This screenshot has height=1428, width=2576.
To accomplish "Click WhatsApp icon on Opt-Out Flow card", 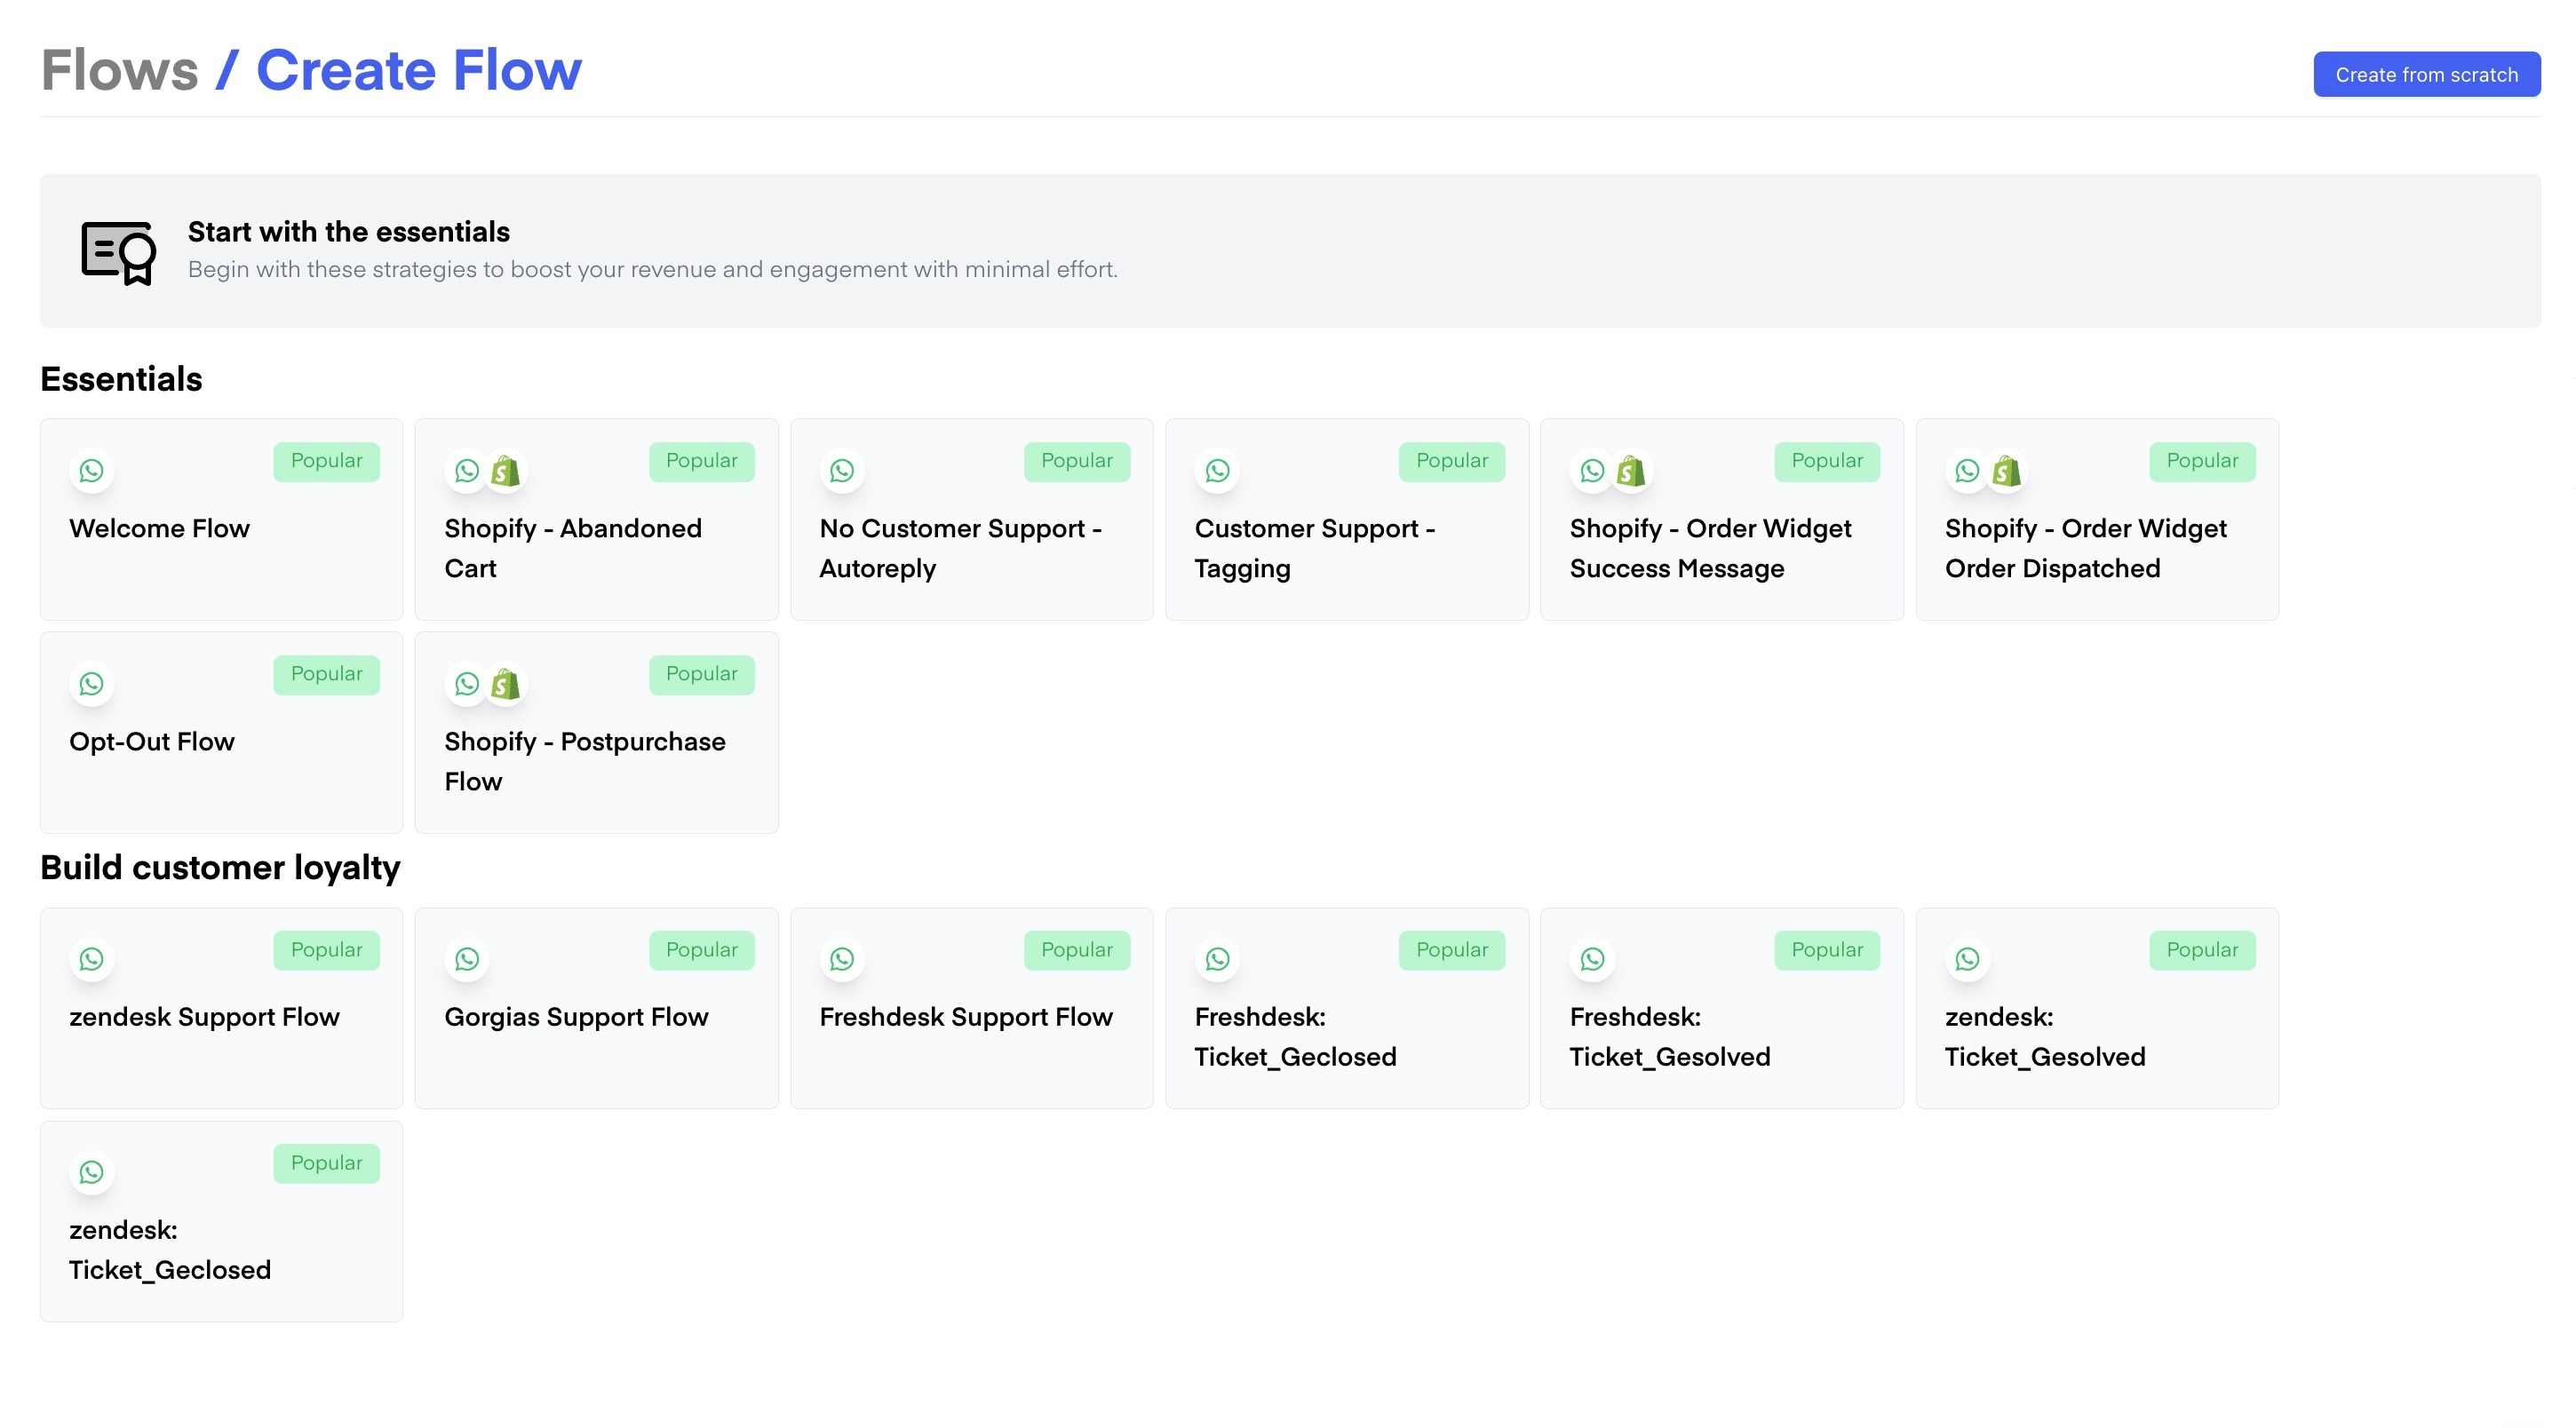I will 92,683.
